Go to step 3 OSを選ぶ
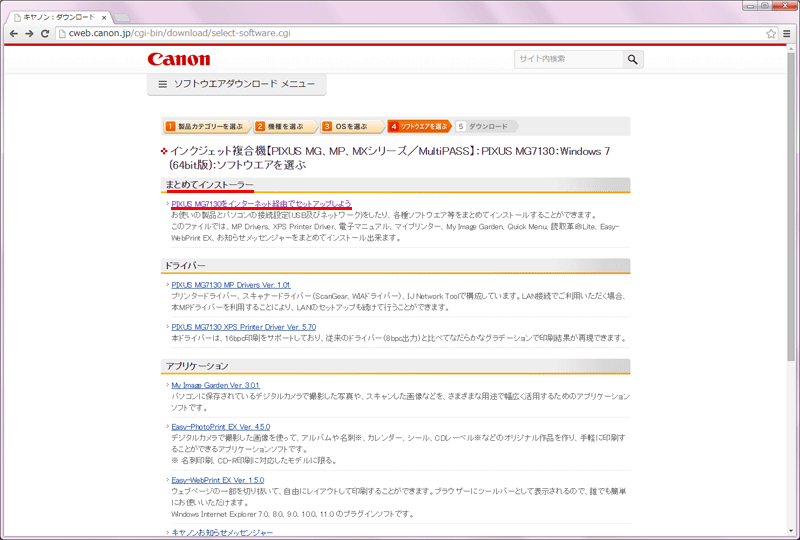 (x=352, y=127)
